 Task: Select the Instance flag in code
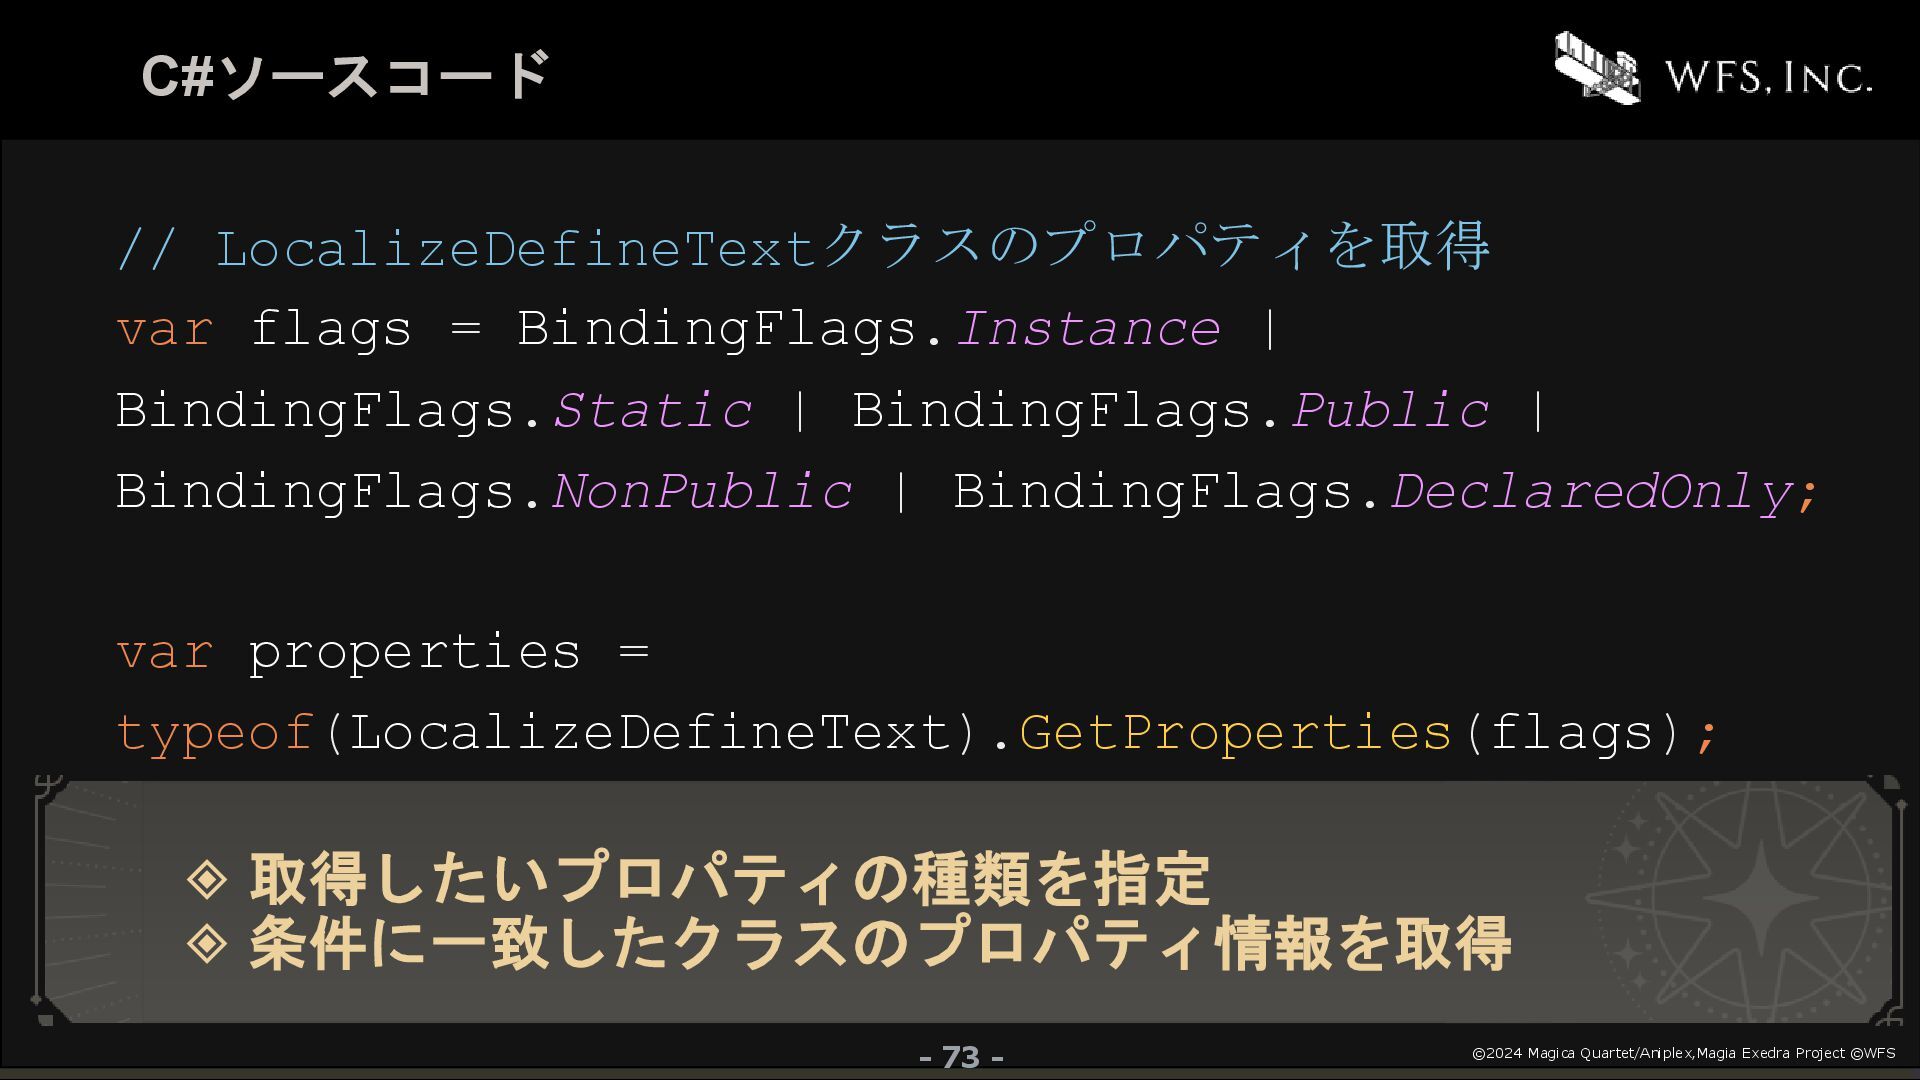coord(1088,328)
